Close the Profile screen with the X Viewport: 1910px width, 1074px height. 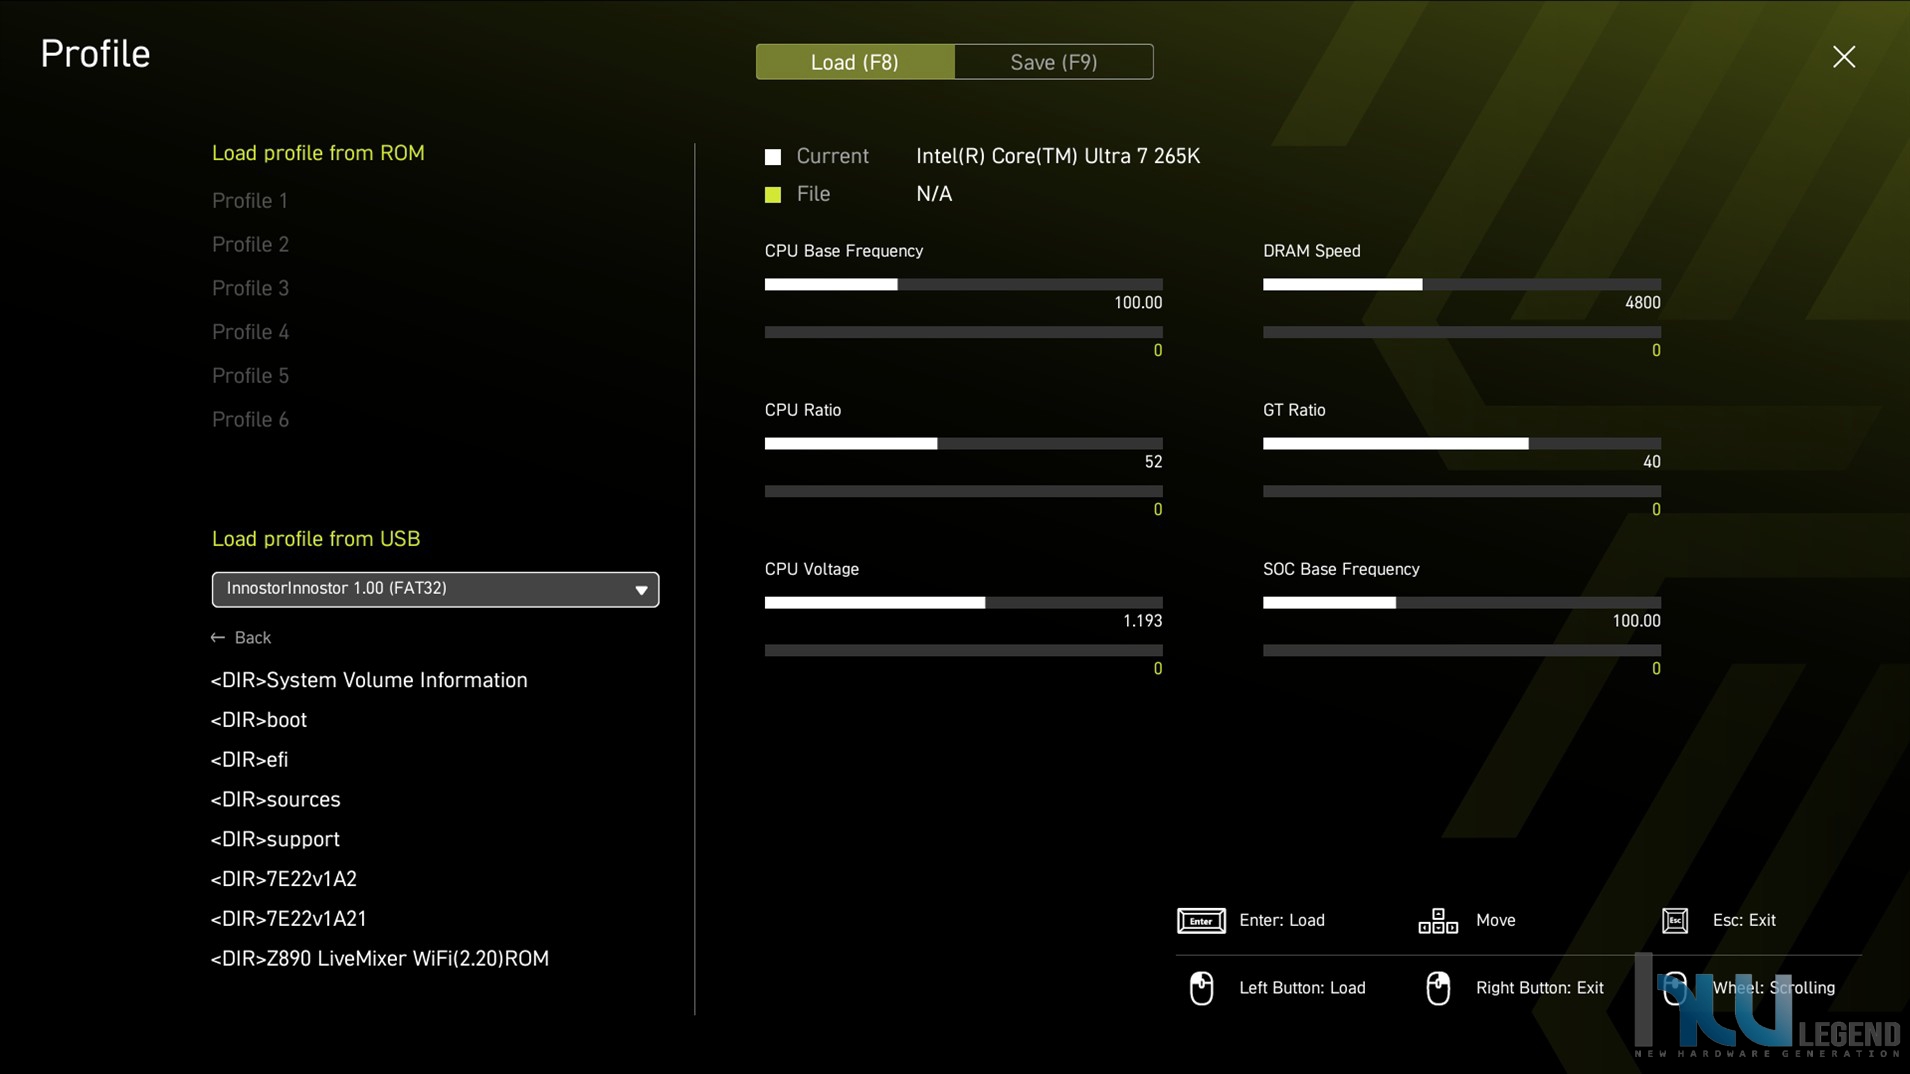point(1843,57)
